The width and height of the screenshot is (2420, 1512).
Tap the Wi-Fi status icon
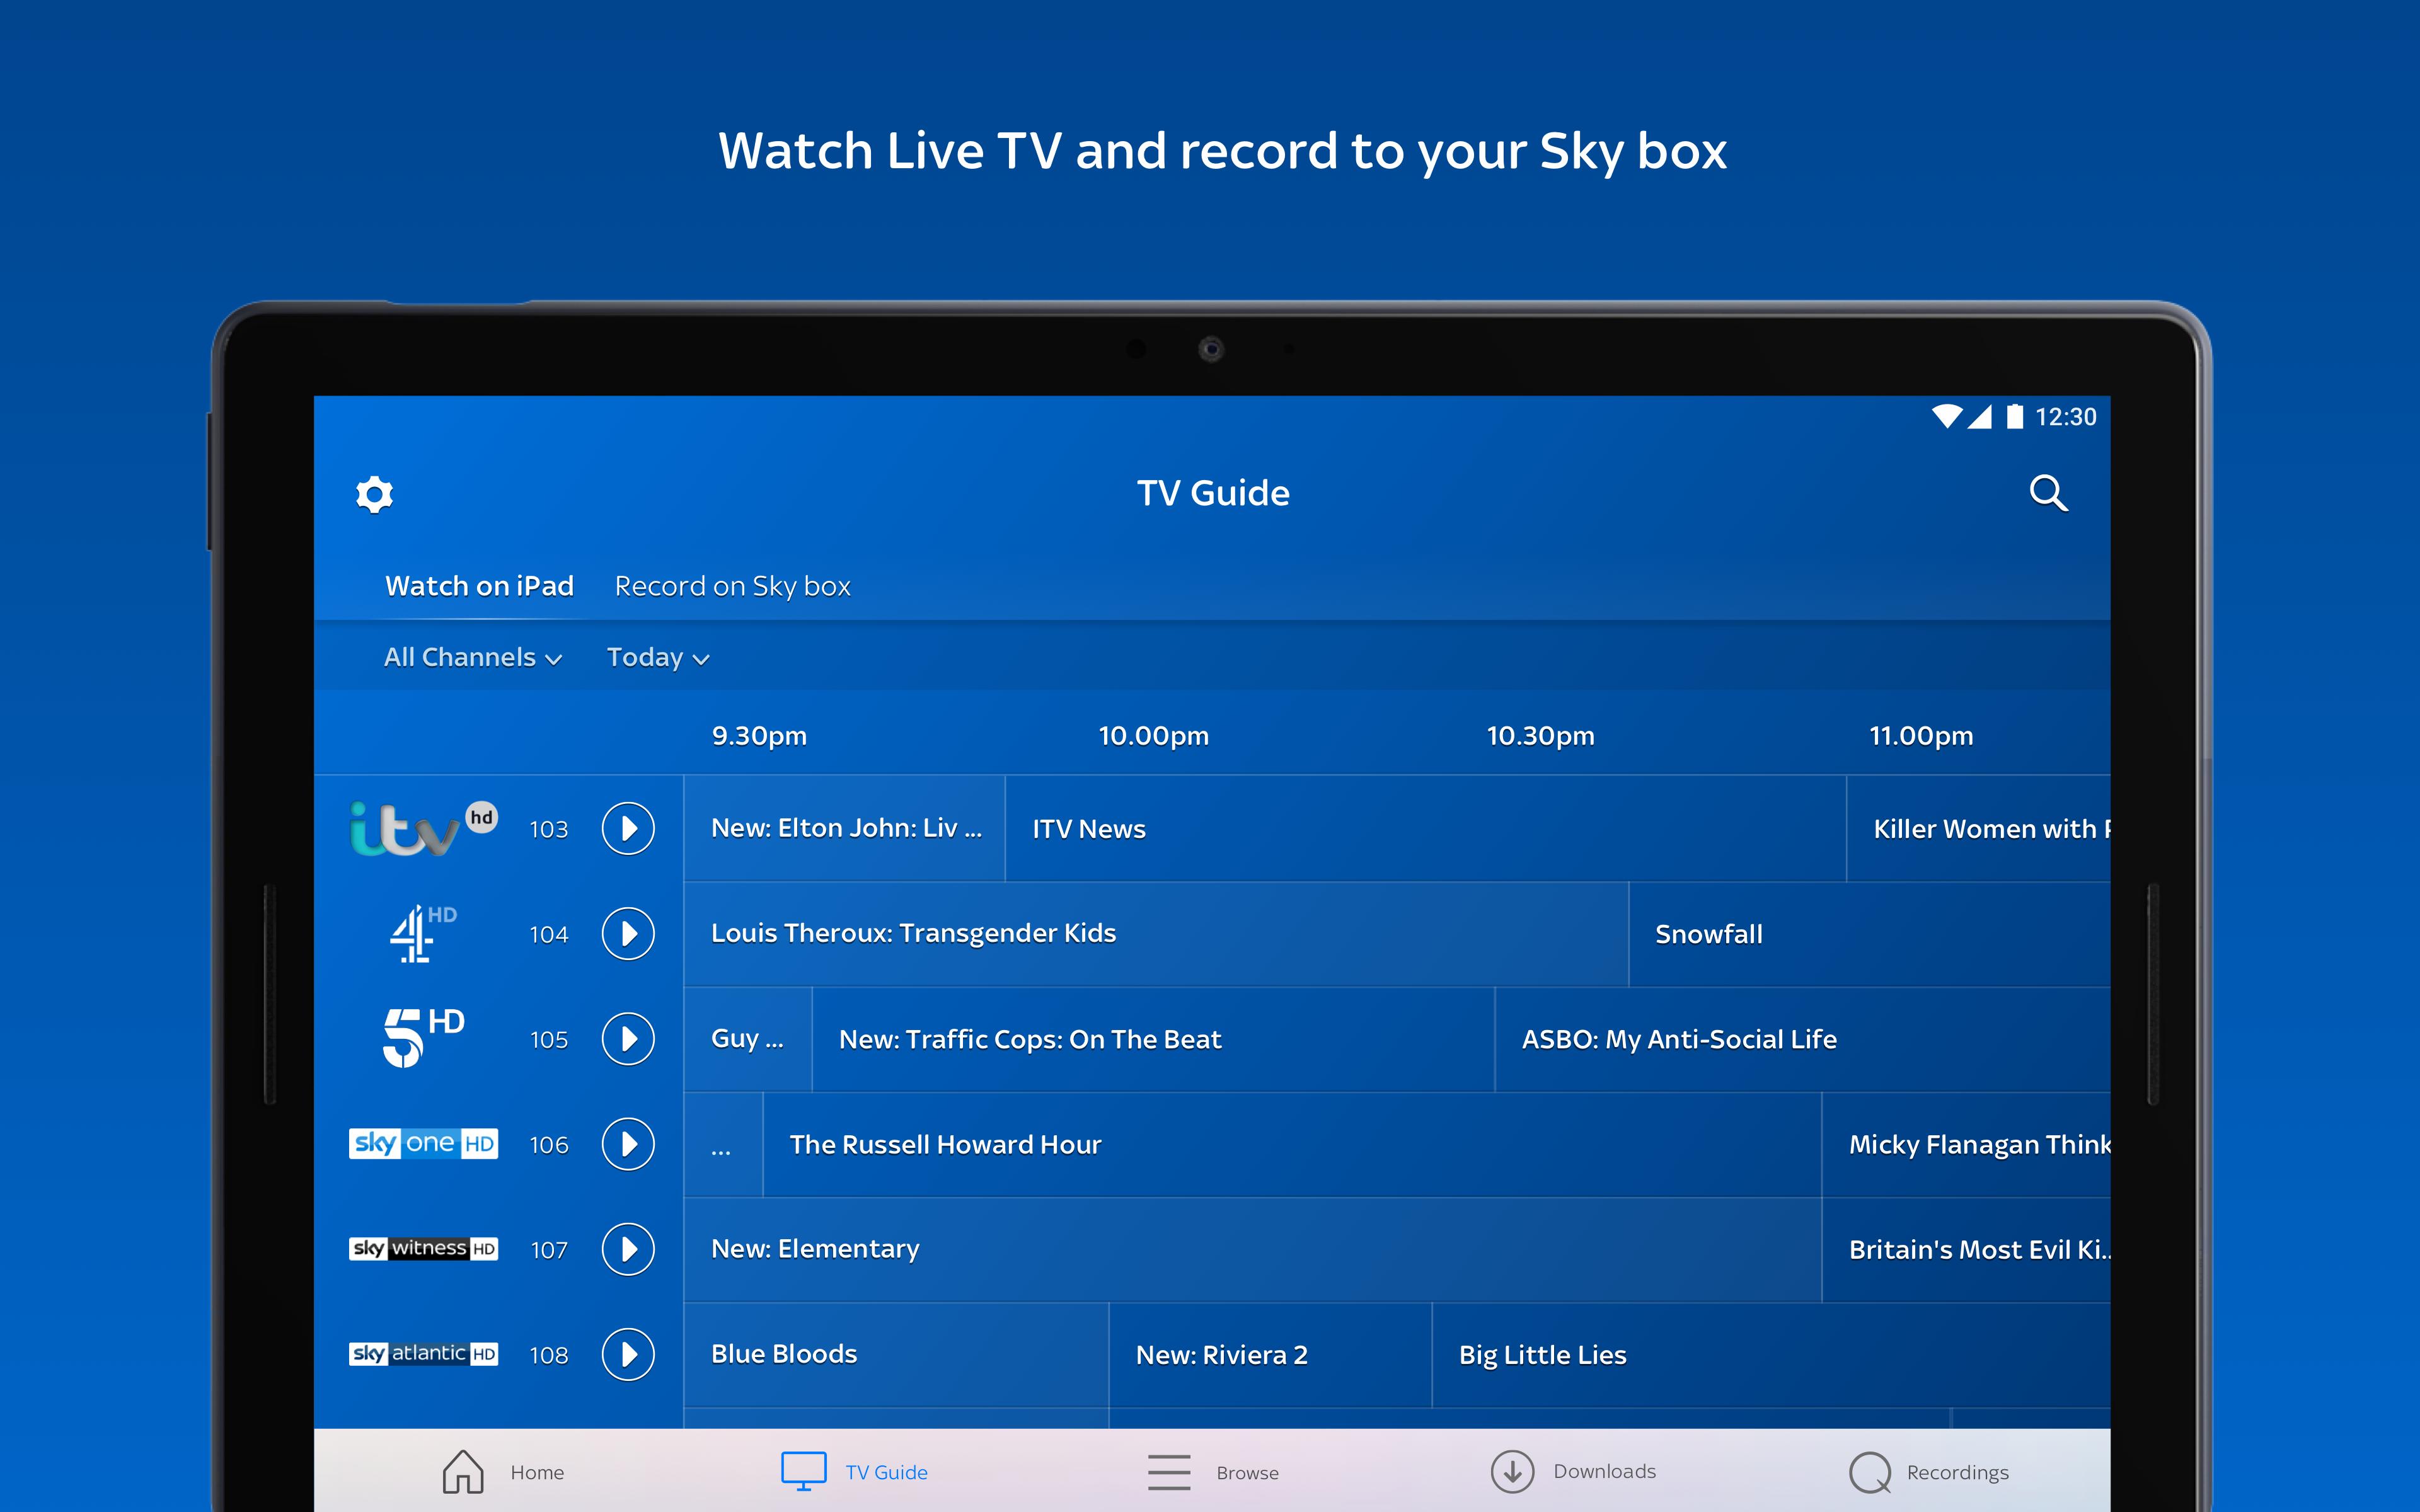click(x=1947, y=416)
